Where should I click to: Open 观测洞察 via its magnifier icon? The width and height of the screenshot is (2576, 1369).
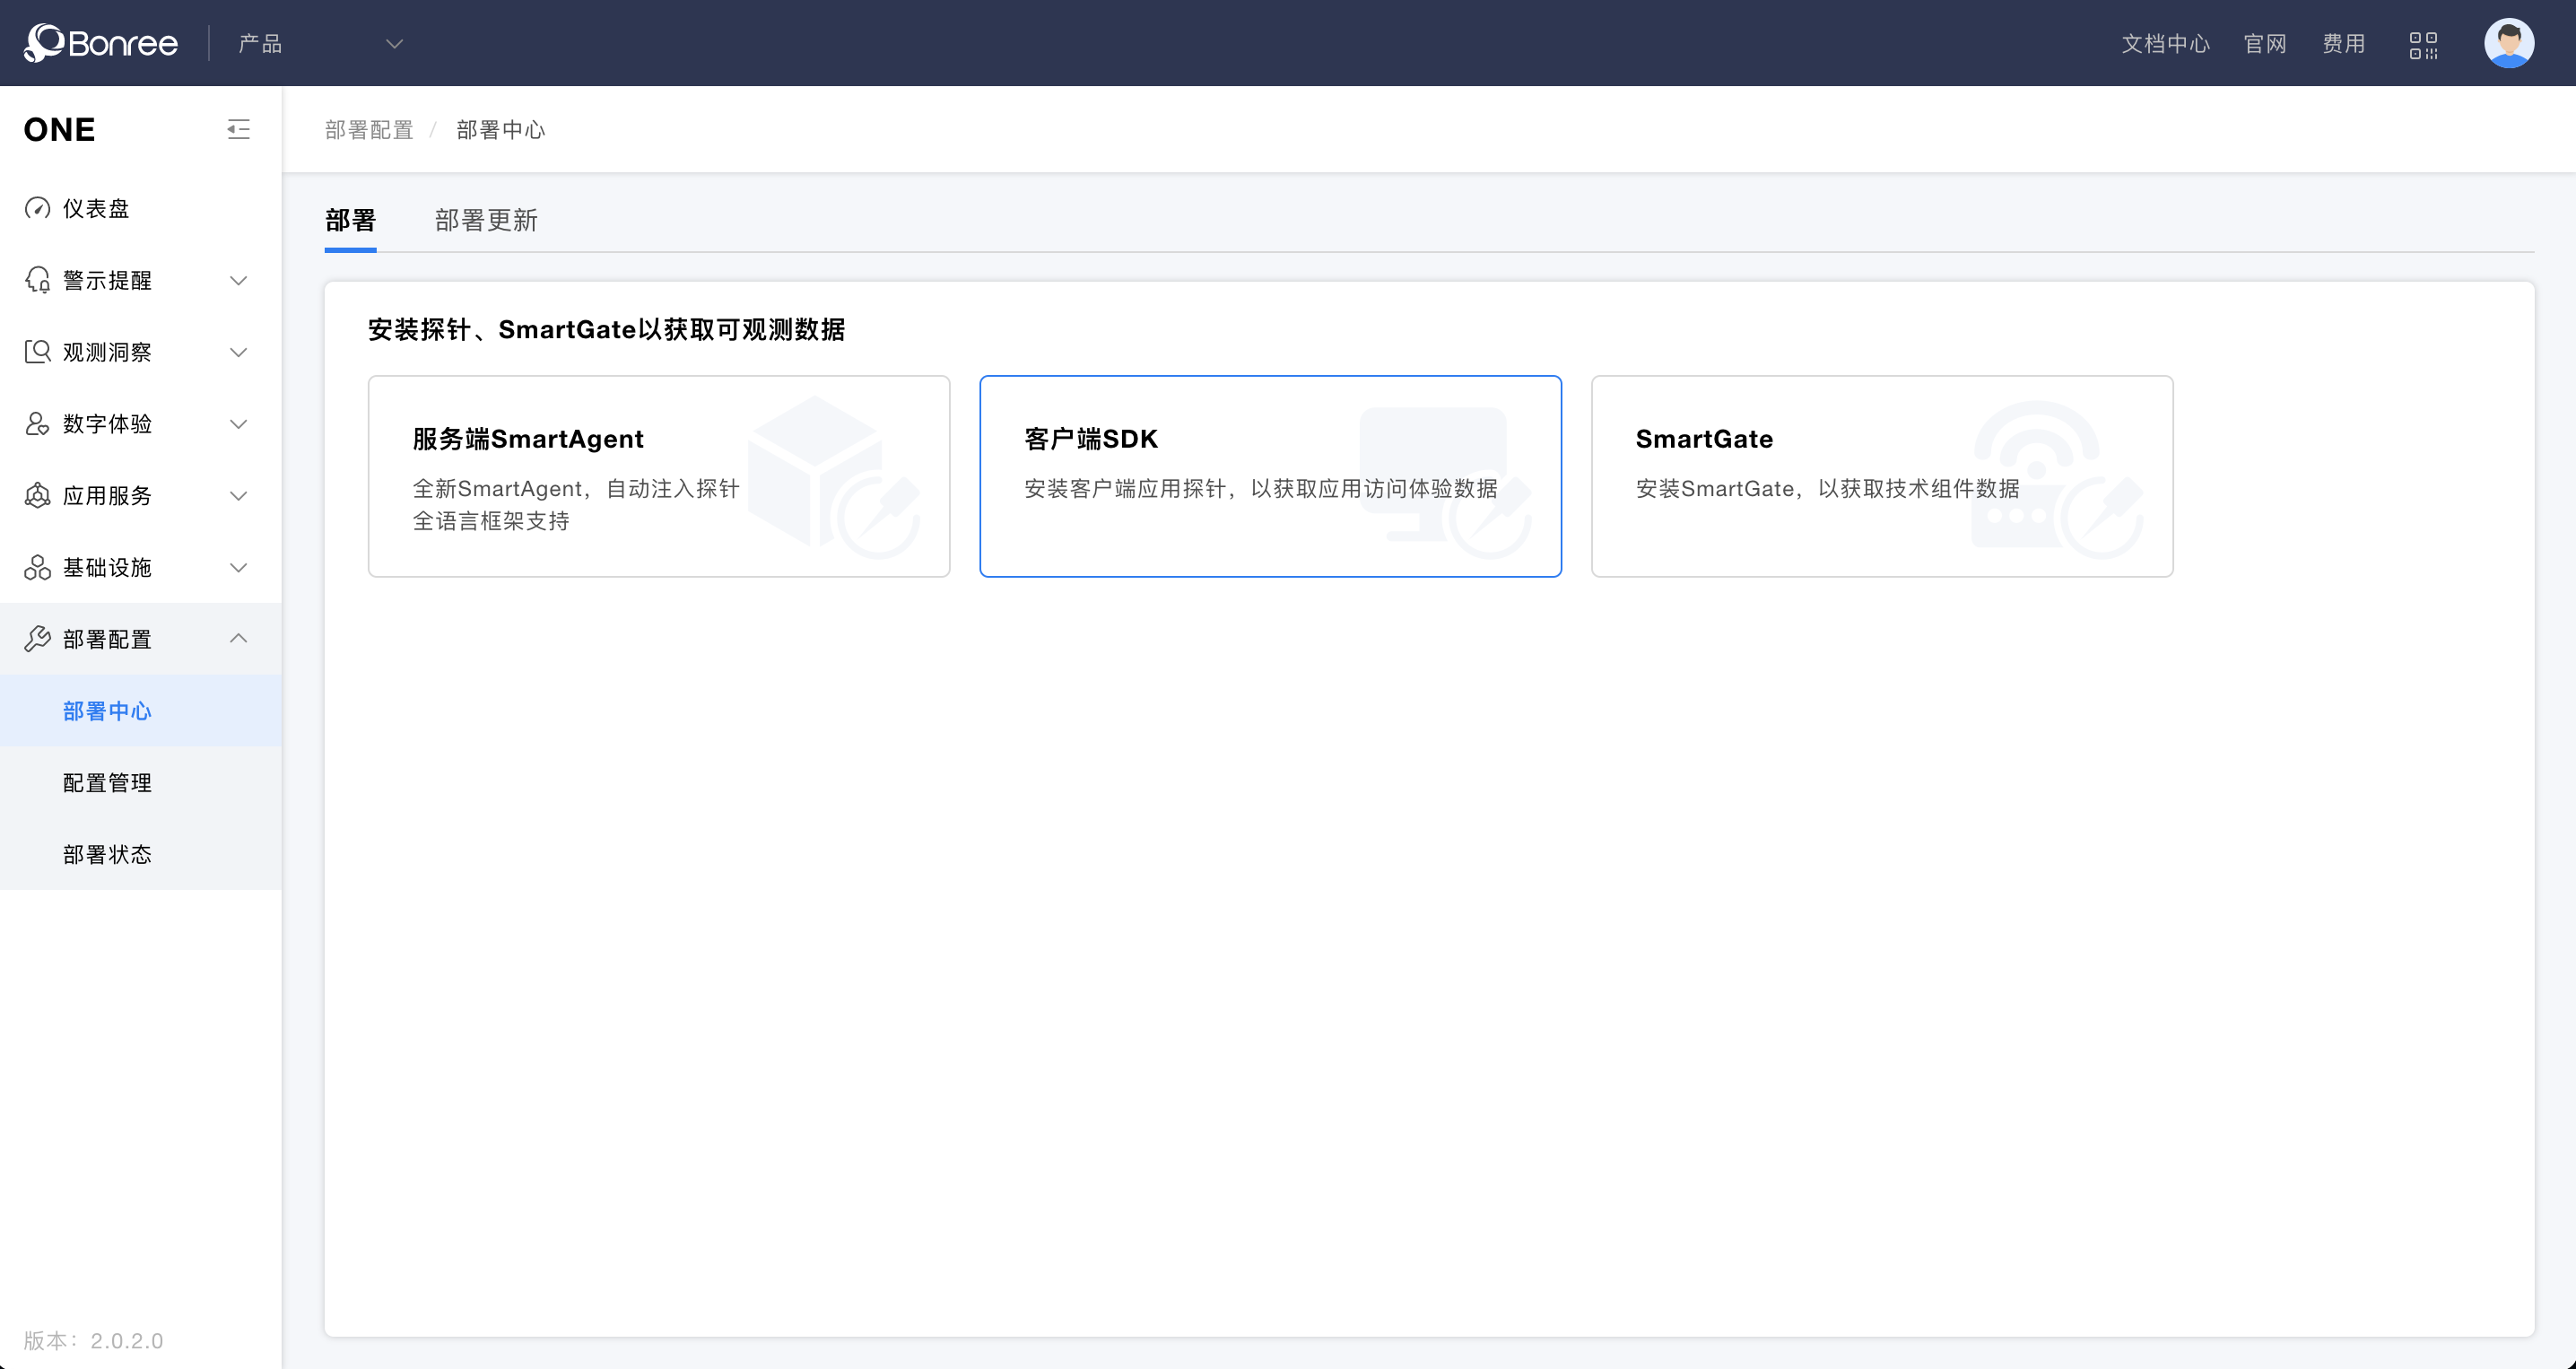pos(37,351)
